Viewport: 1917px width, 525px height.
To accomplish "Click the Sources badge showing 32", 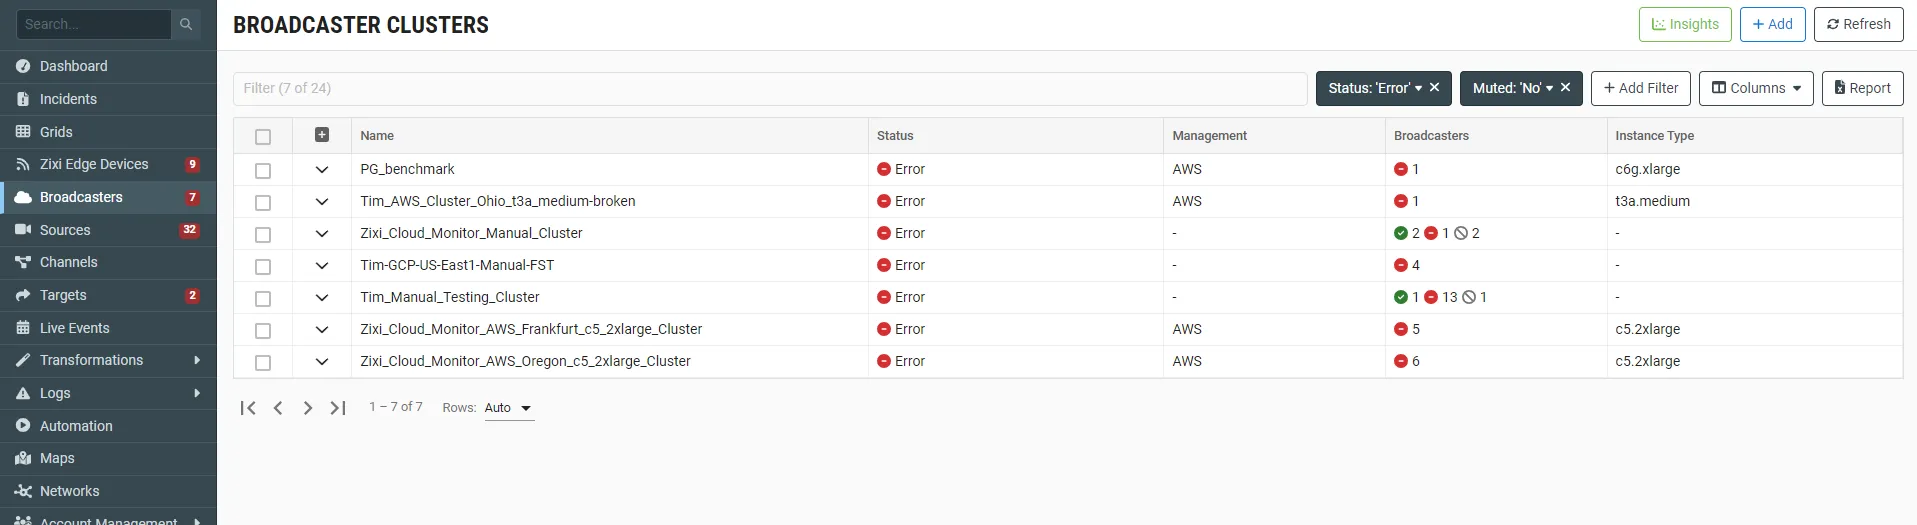I will [189, 230].
